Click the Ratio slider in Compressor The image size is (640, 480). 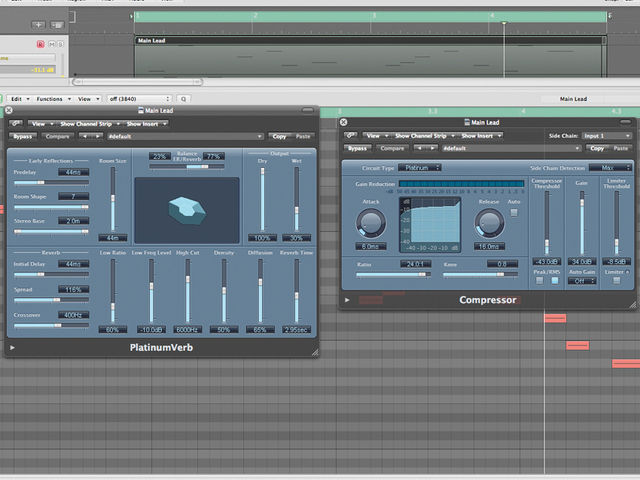tap(393, 275)
